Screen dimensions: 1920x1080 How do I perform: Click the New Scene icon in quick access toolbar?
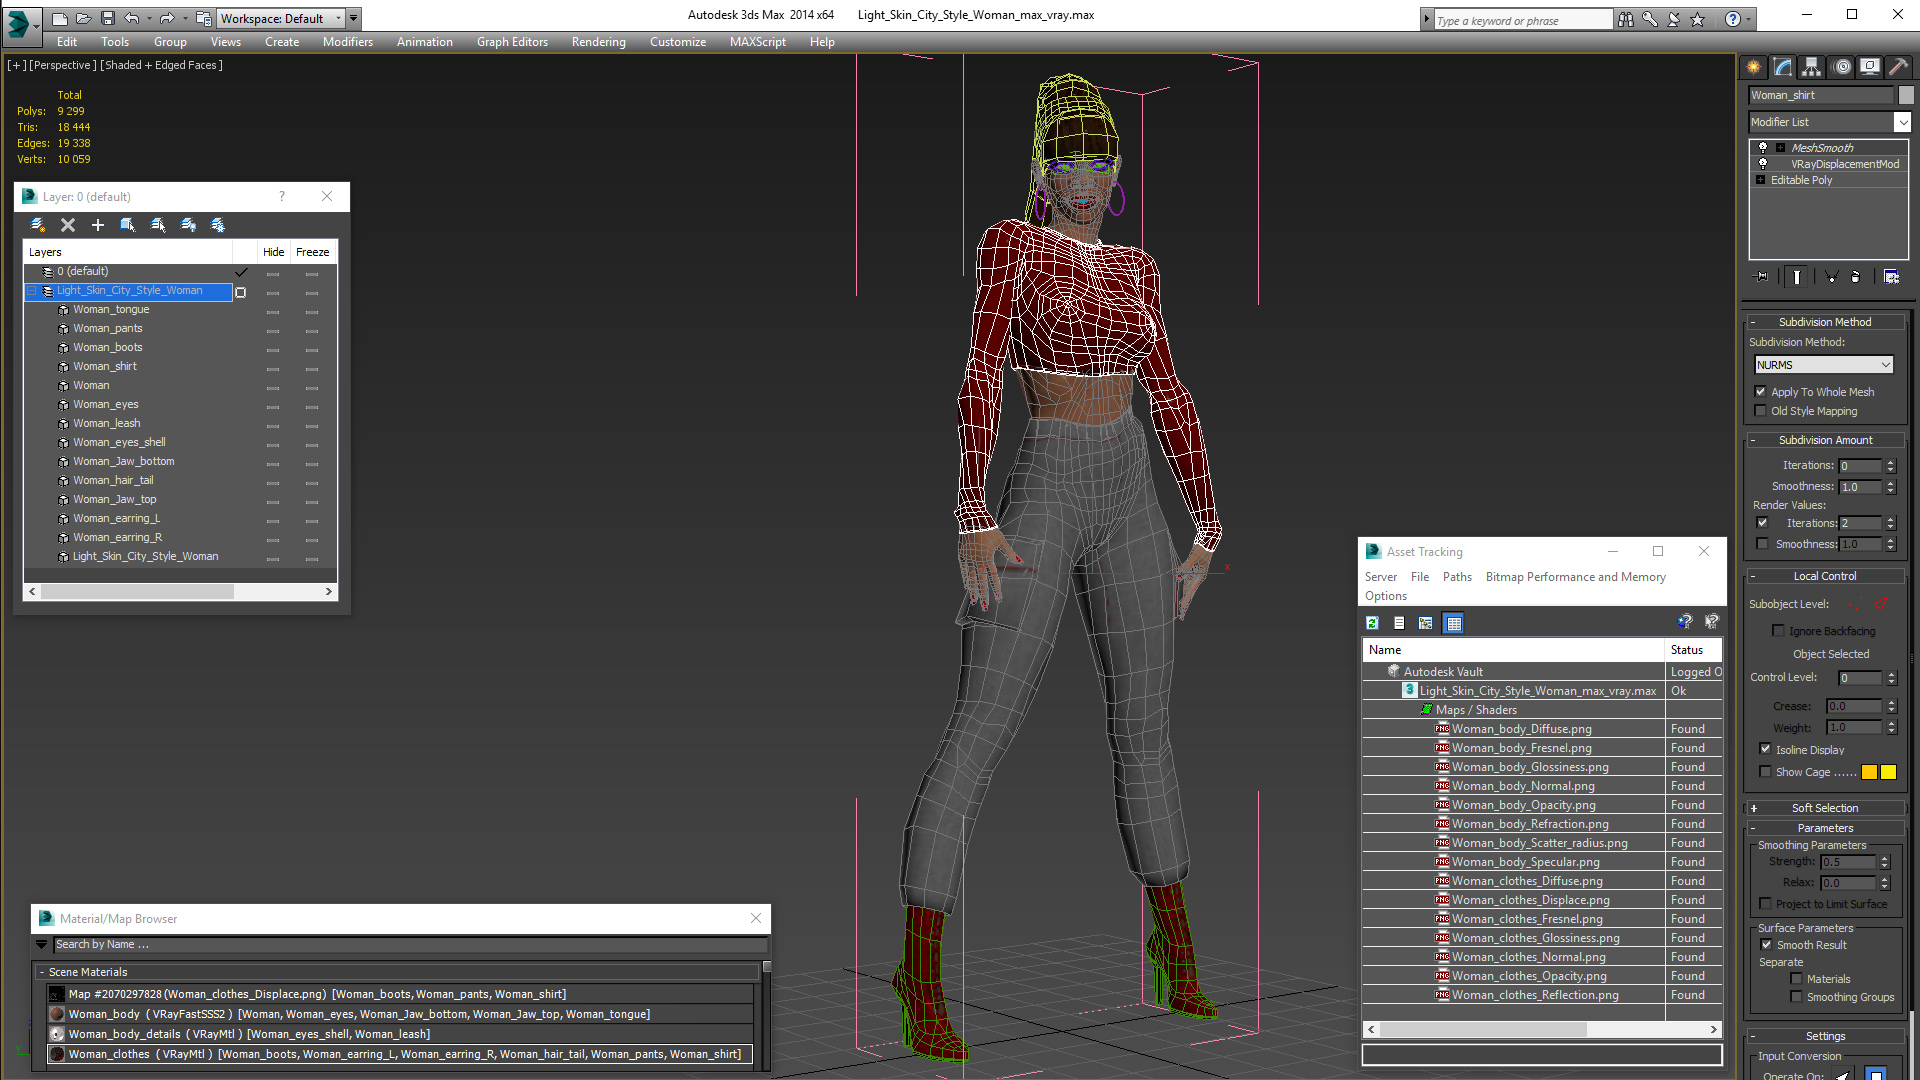pos(60,18)
